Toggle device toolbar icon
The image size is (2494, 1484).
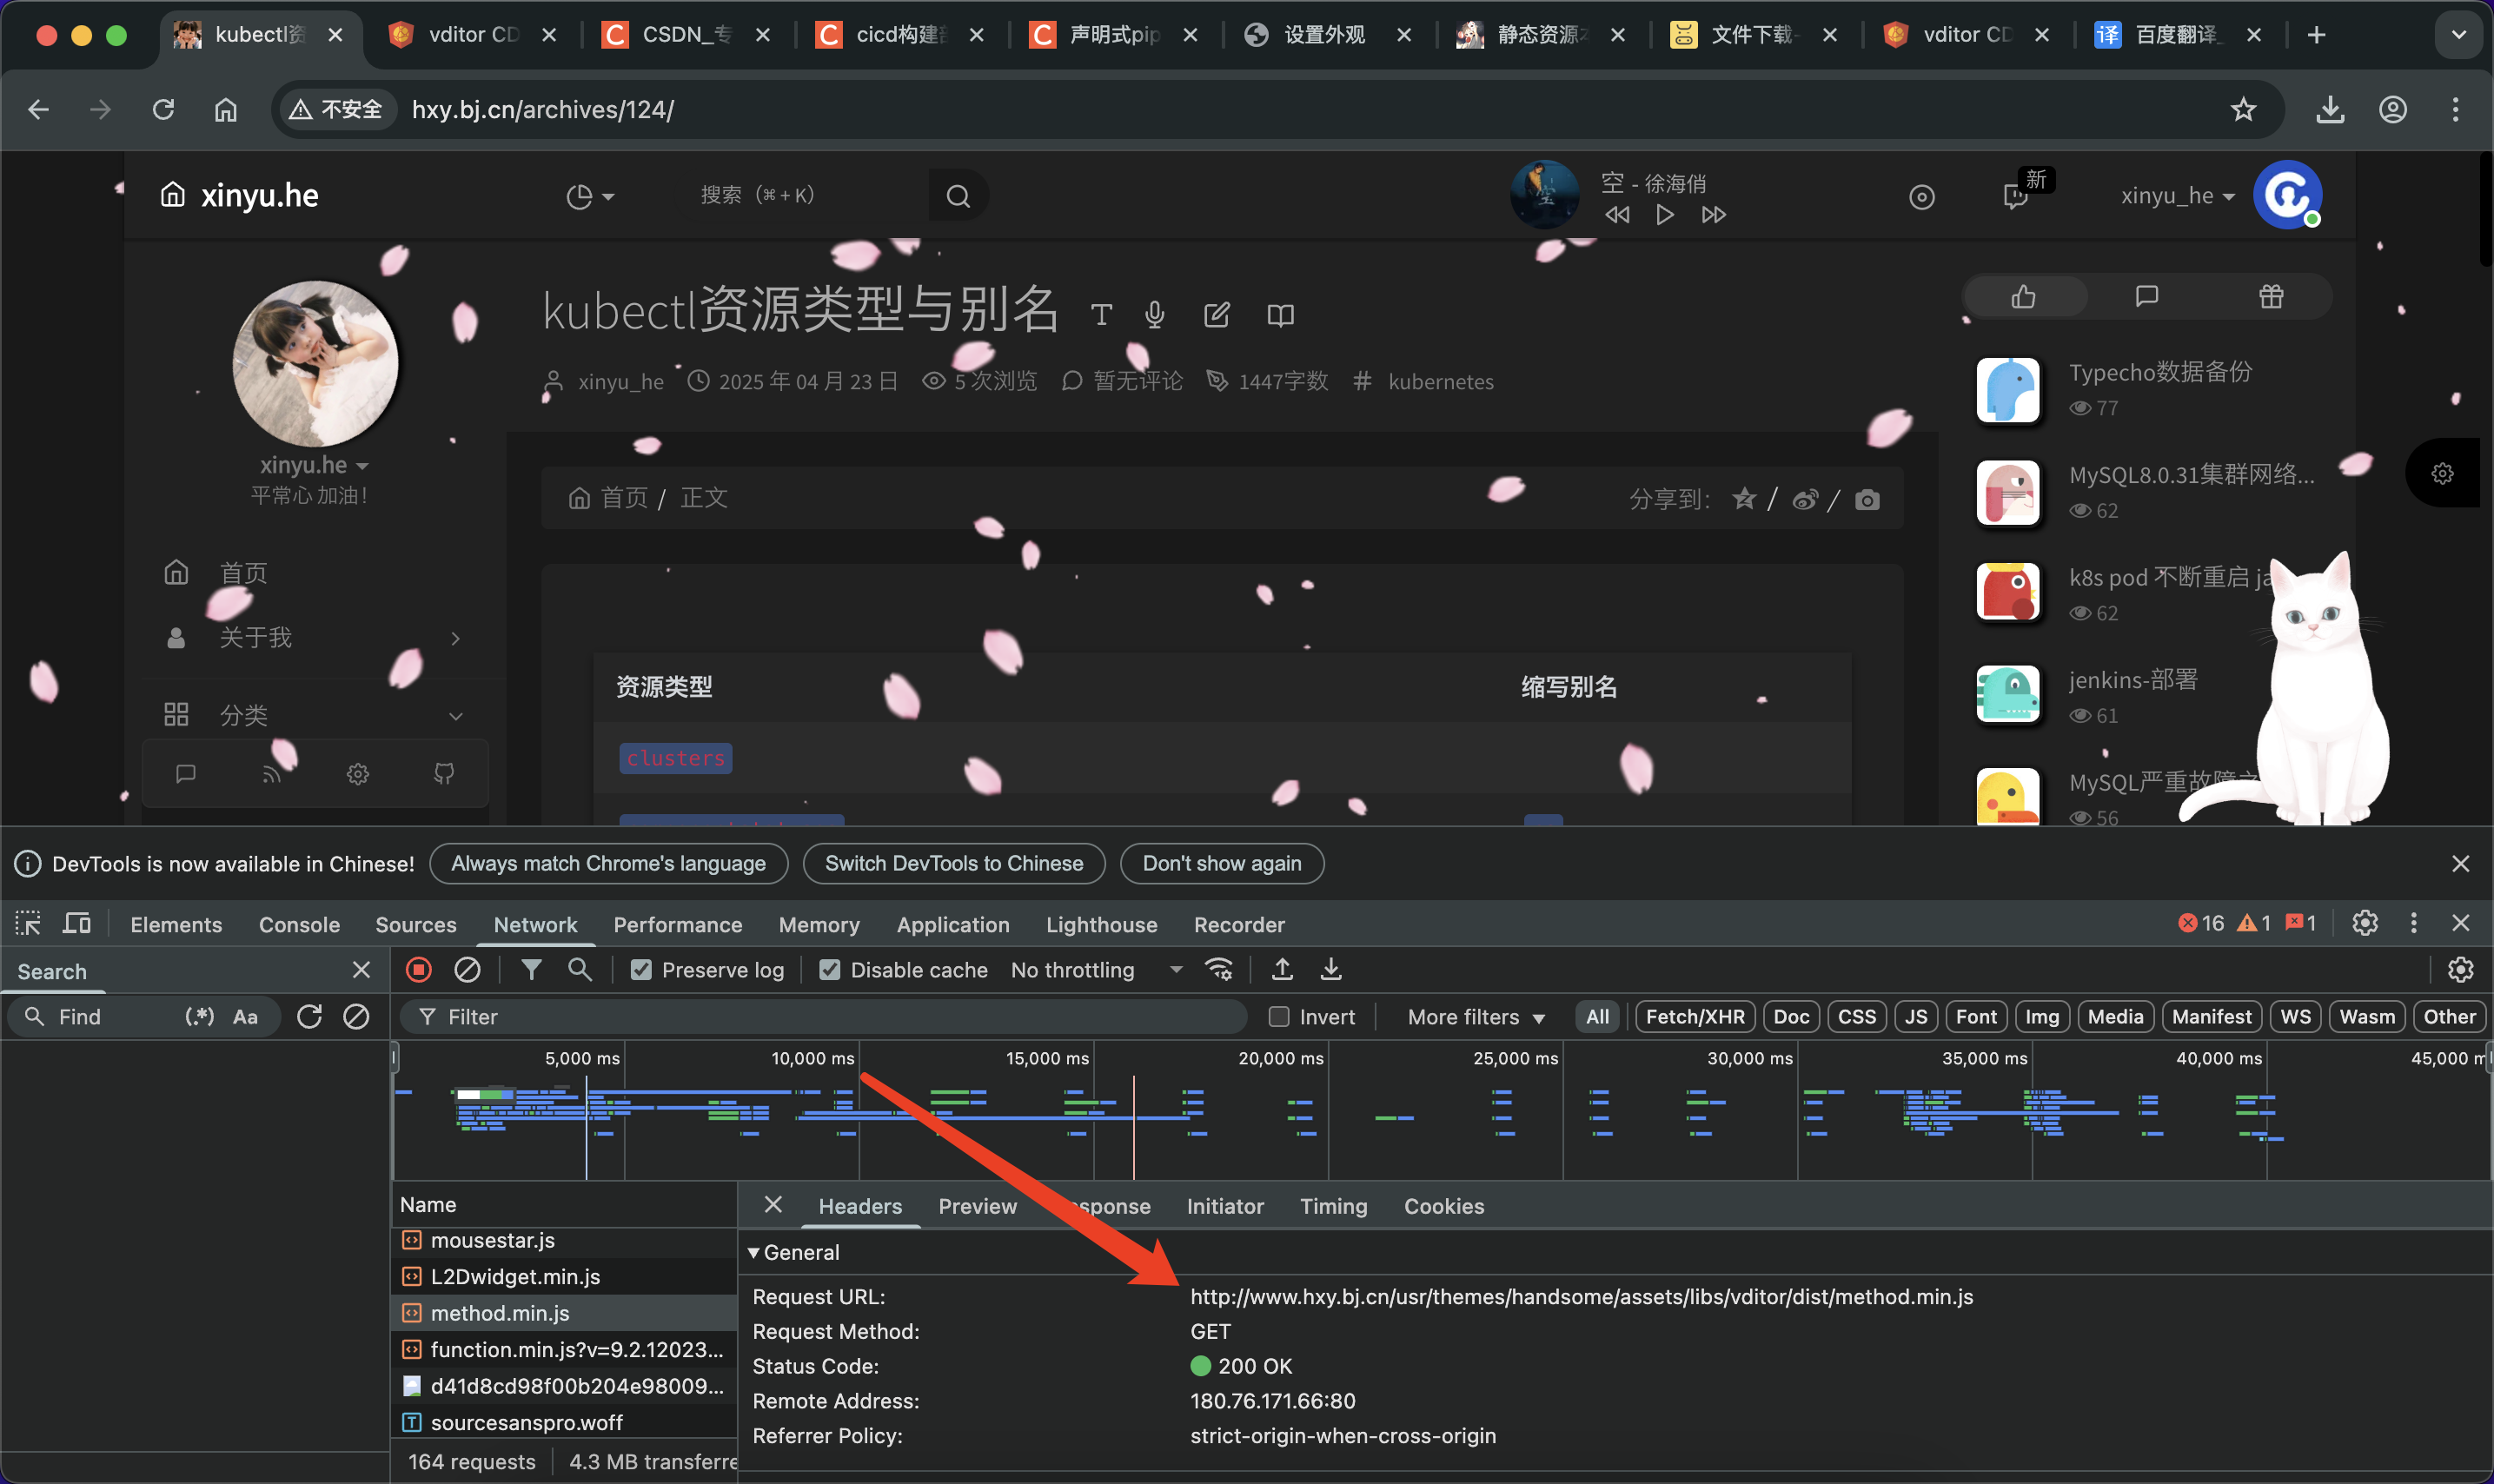[x=77, y=923]
